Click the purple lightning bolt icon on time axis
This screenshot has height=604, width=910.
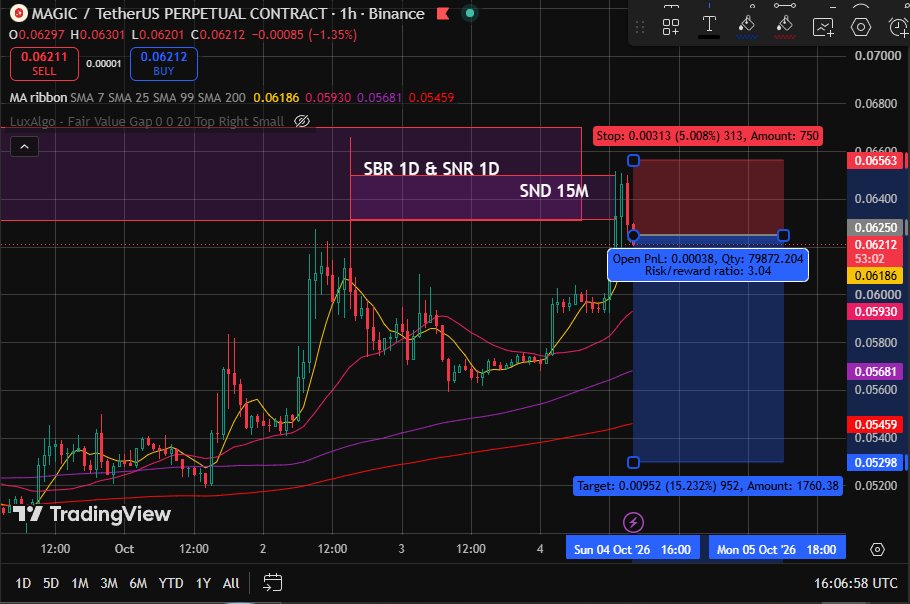[x=633, y=522]
